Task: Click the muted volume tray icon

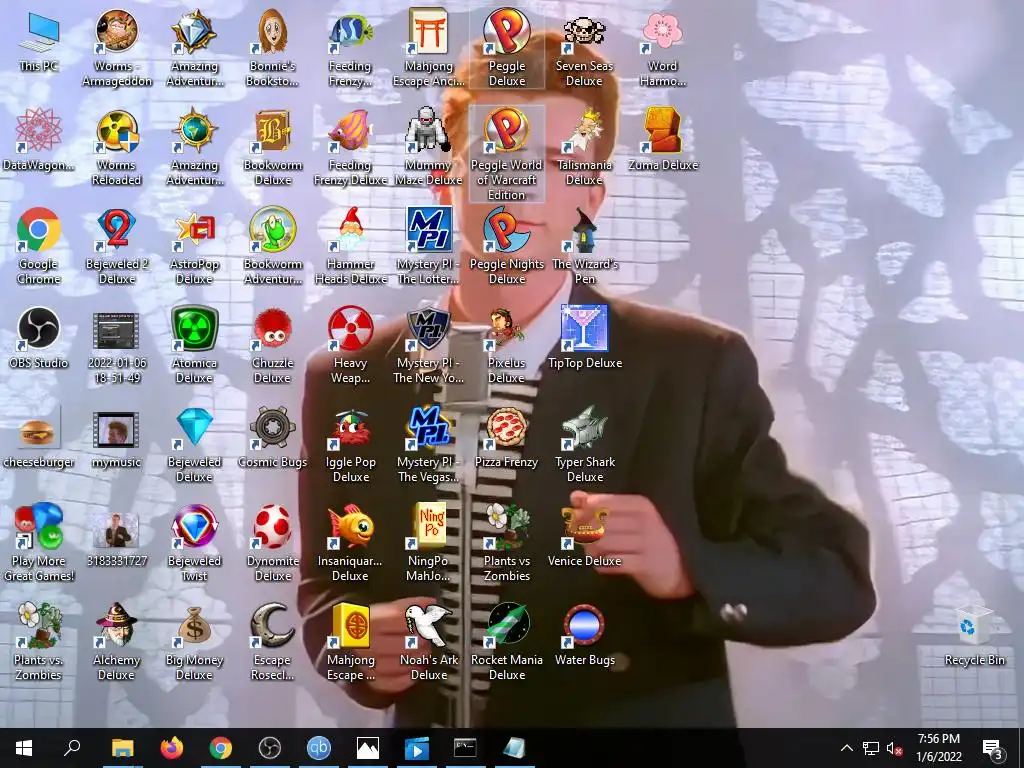Action: (x=894, y=749)
